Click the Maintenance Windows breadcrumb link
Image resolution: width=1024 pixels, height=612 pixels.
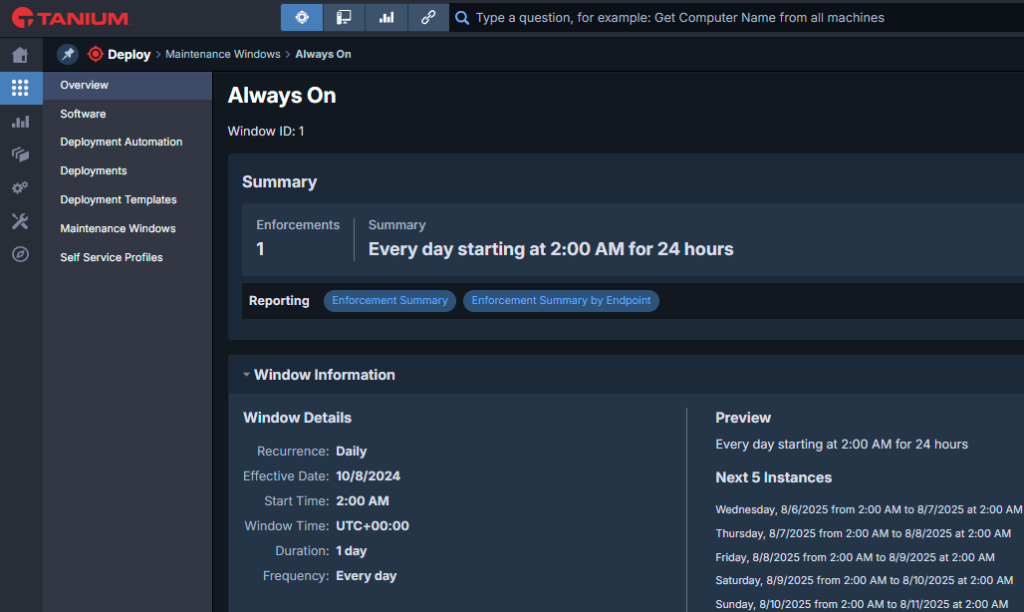coord(223,54)
